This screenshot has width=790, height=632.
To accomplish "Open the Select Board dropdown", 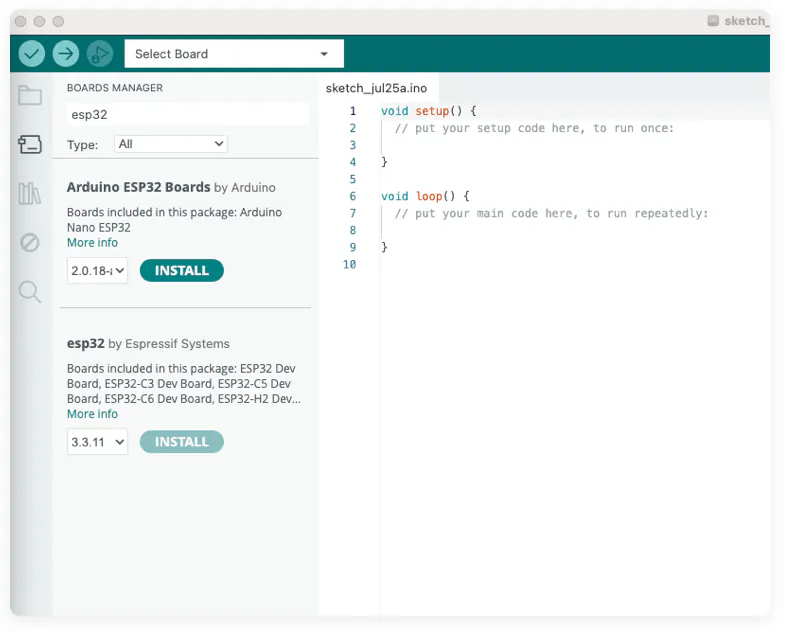I will (x=234, y=53).
